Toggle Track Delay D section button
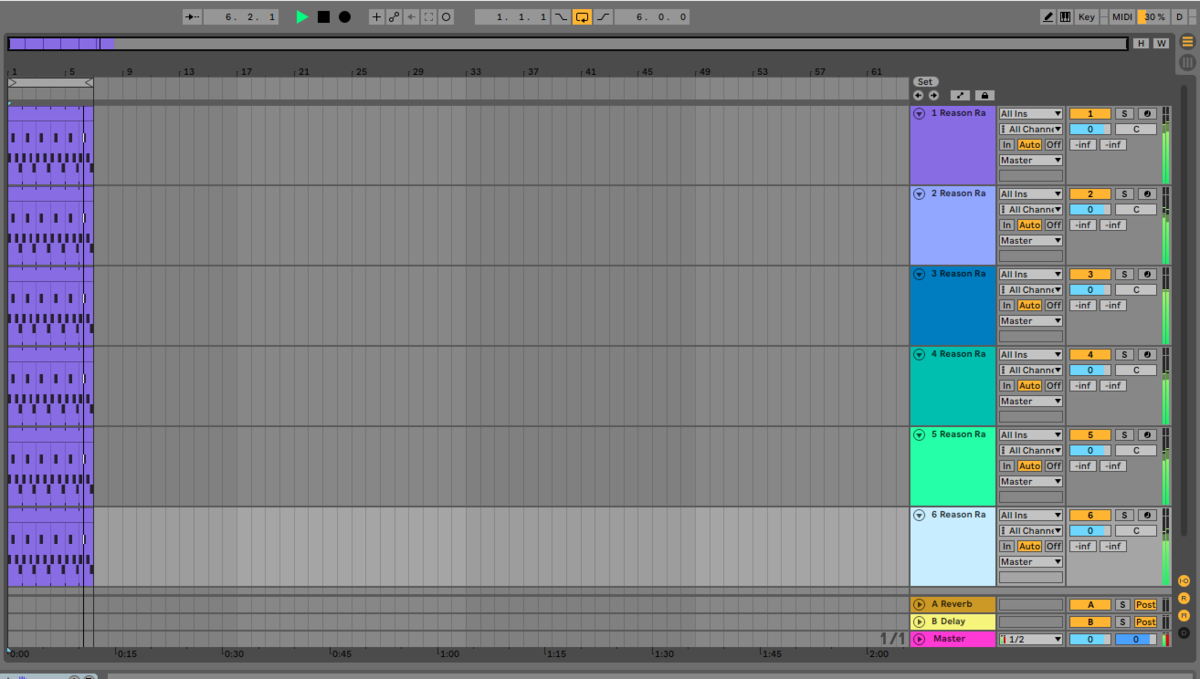Screen dimensions: 1200x679 pos(1184,632)
